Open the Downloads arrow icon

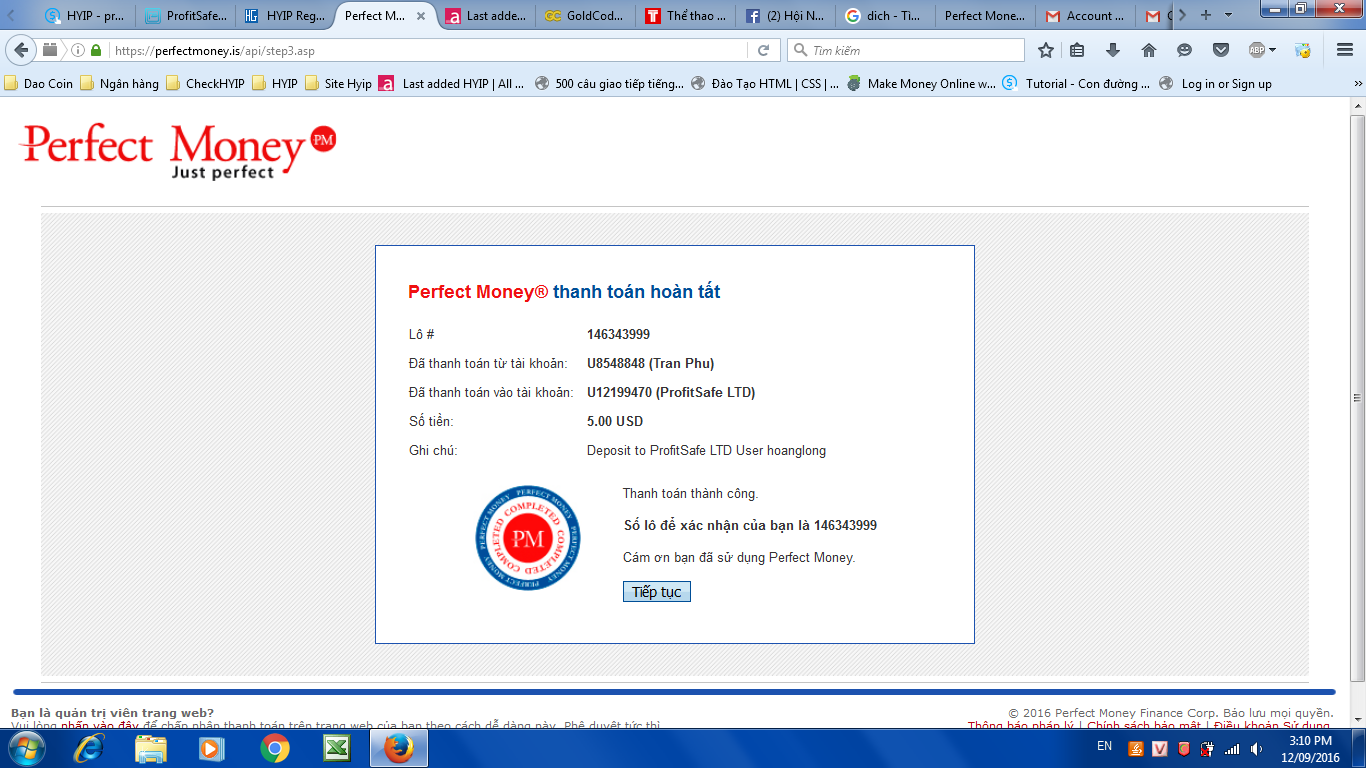[1113, 50]
